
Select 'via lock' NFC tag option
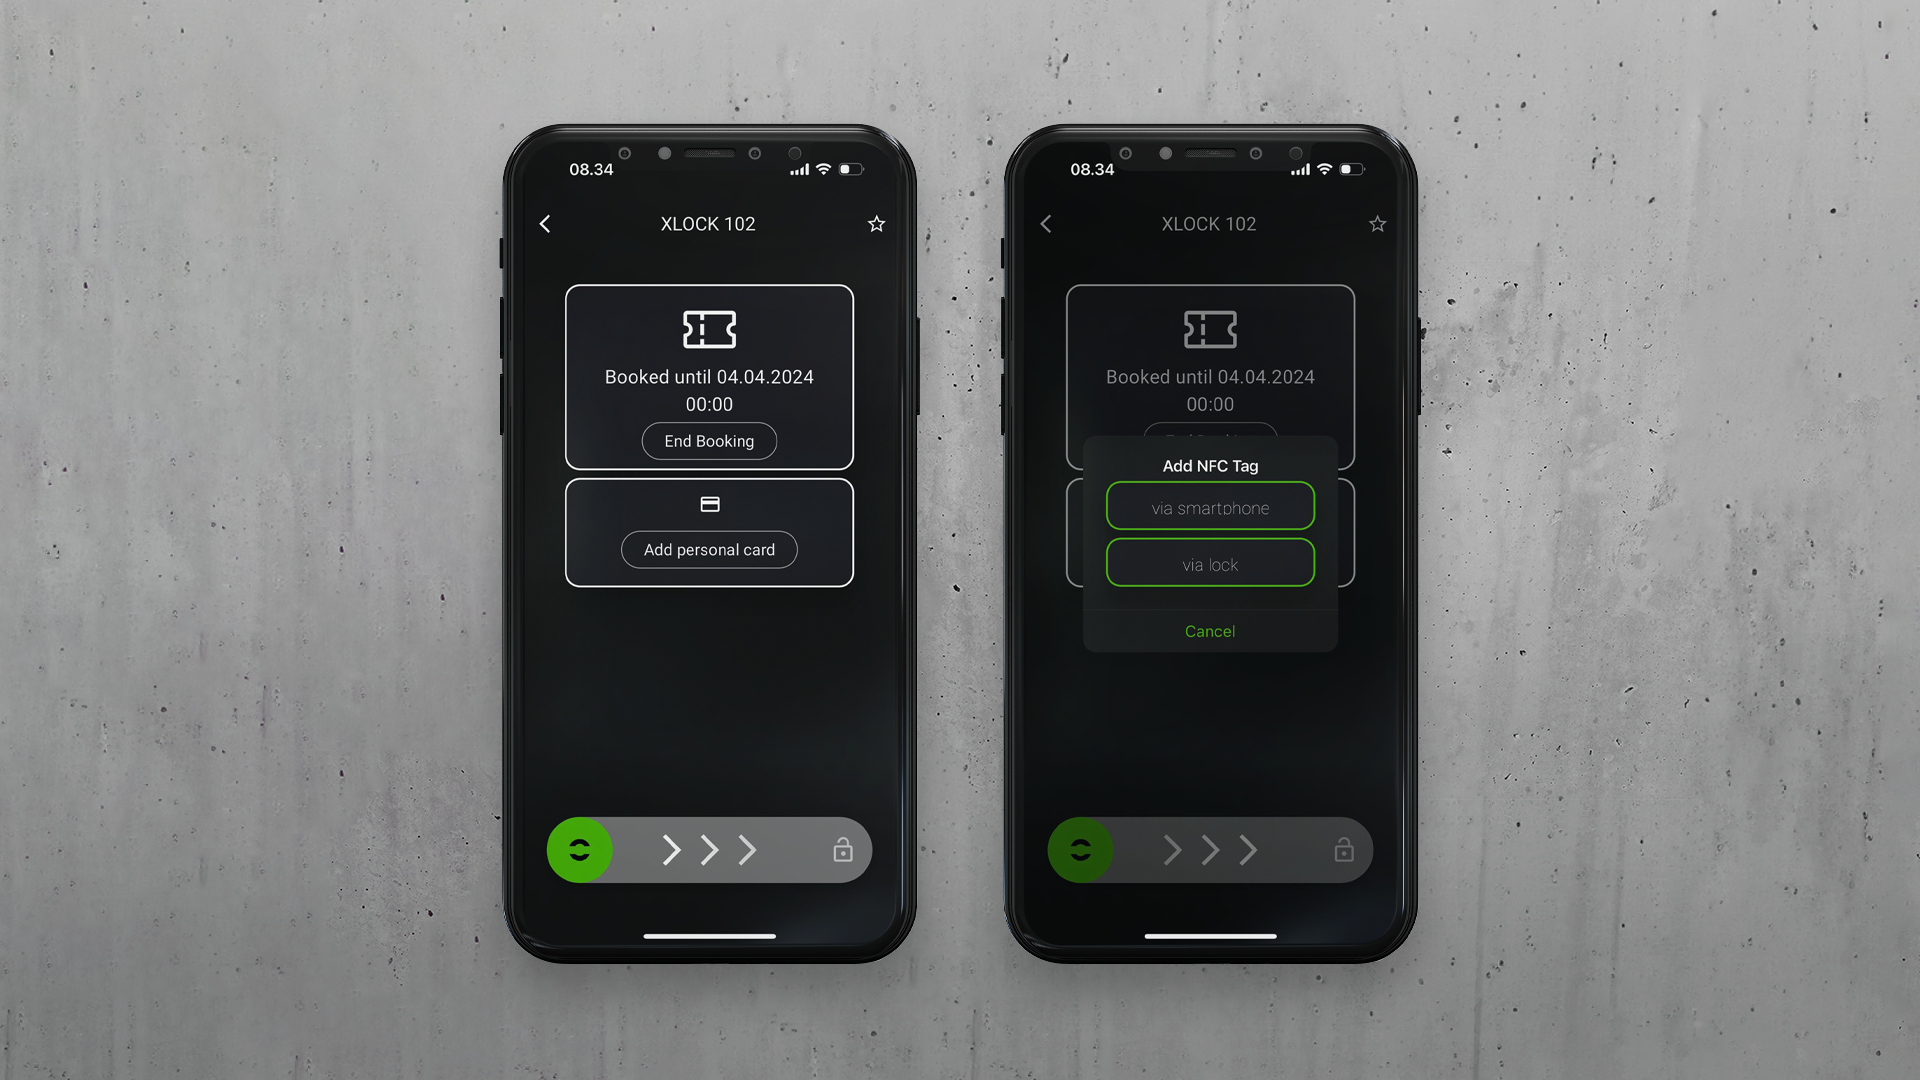(1209, 563)
